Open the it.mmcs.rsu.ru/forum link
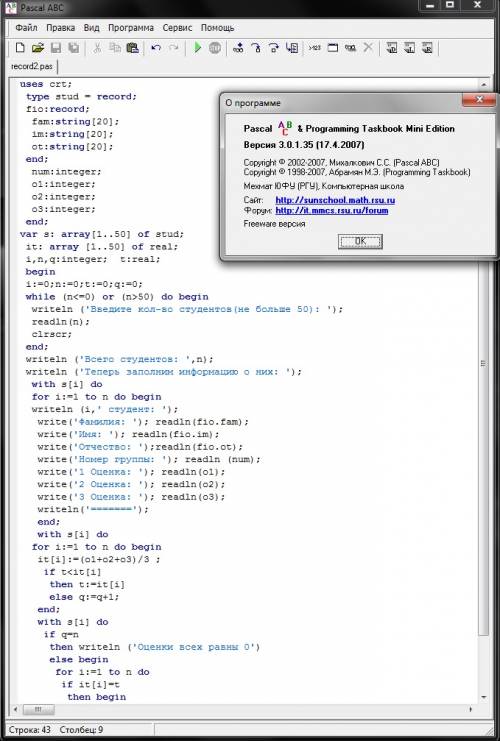The width and height of the screenshot is (500, 741). (332, 210)
